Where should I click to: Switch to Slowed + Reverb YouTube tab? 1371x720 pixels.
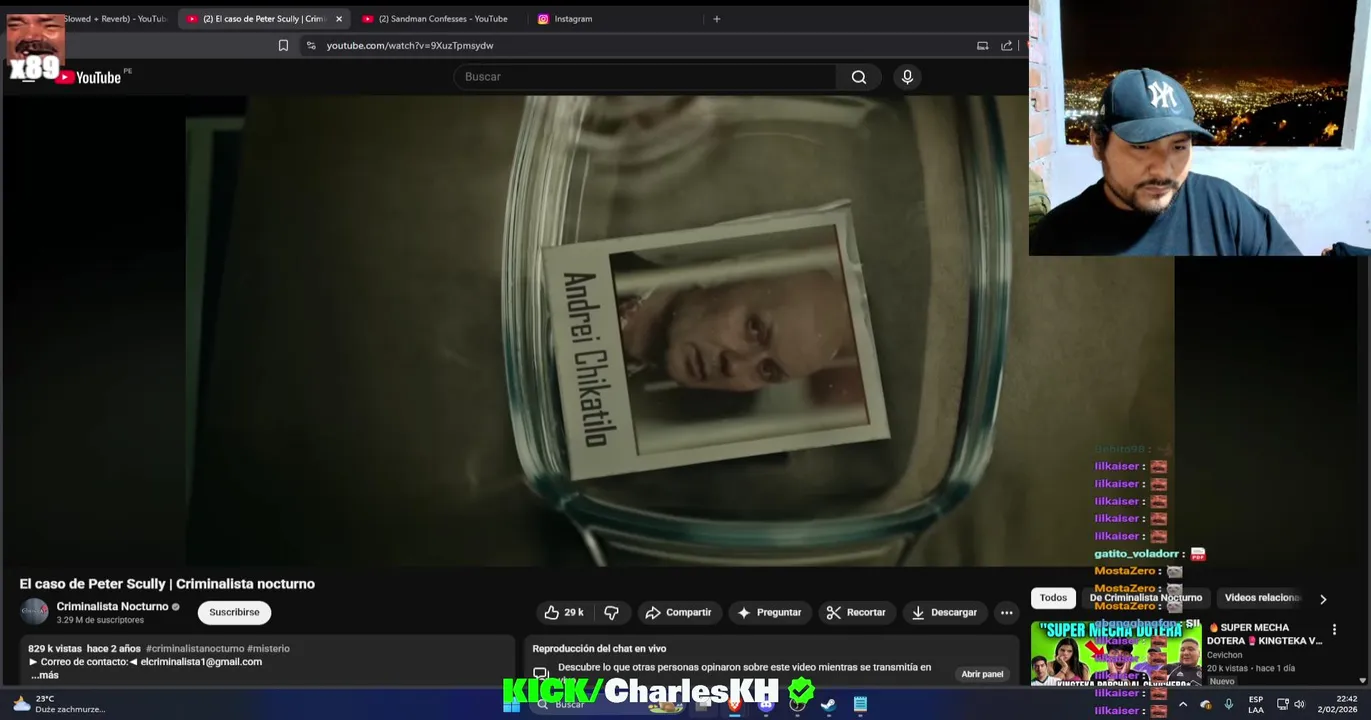pos(115,19)
